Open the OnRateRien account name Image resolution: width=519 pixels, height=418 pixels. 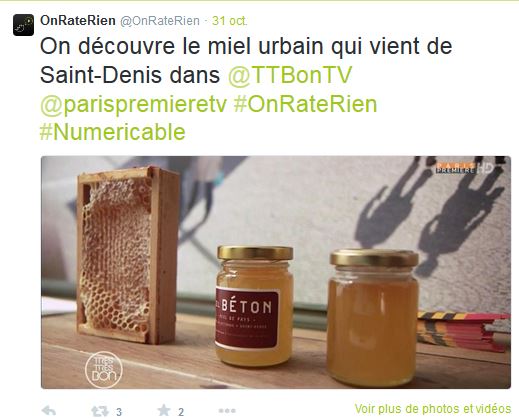point(78,21)
